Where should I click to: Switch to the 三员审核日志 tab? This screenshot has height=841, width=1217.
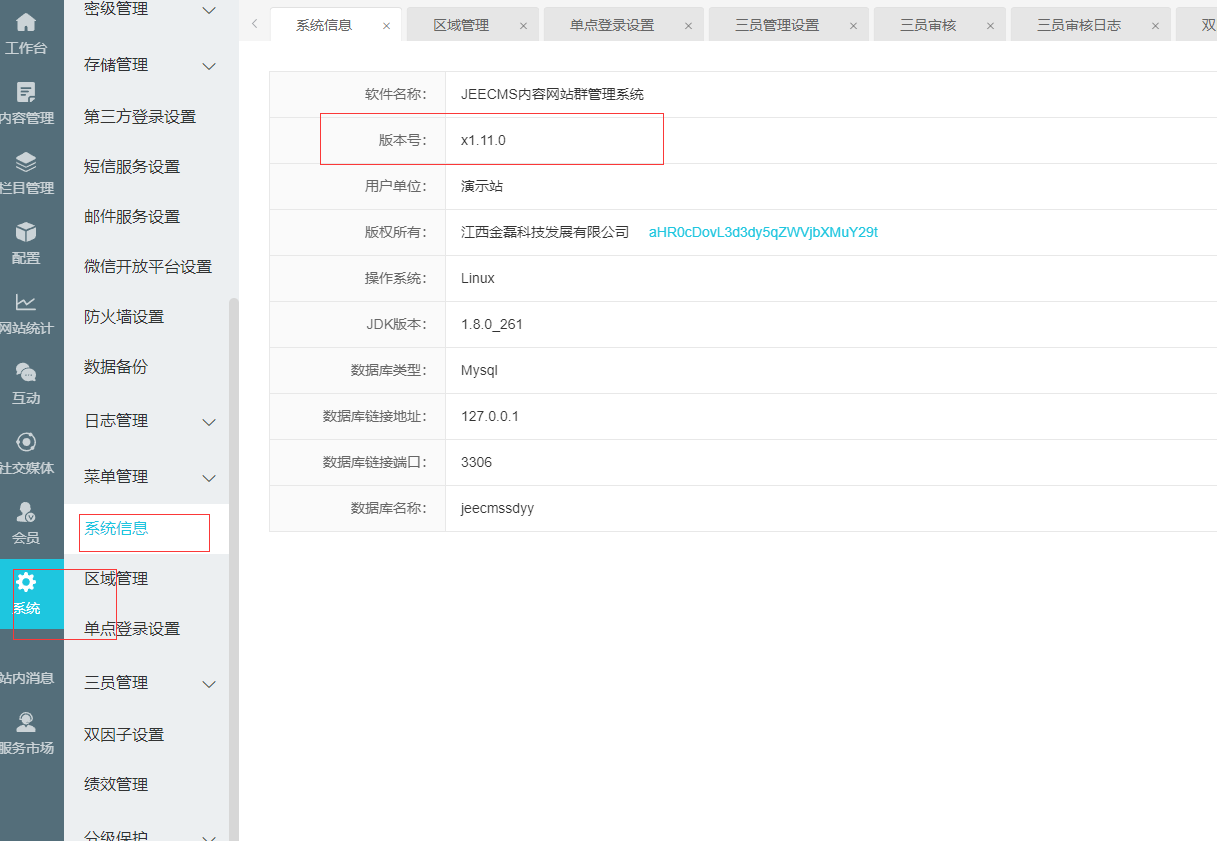point(1078,25)
